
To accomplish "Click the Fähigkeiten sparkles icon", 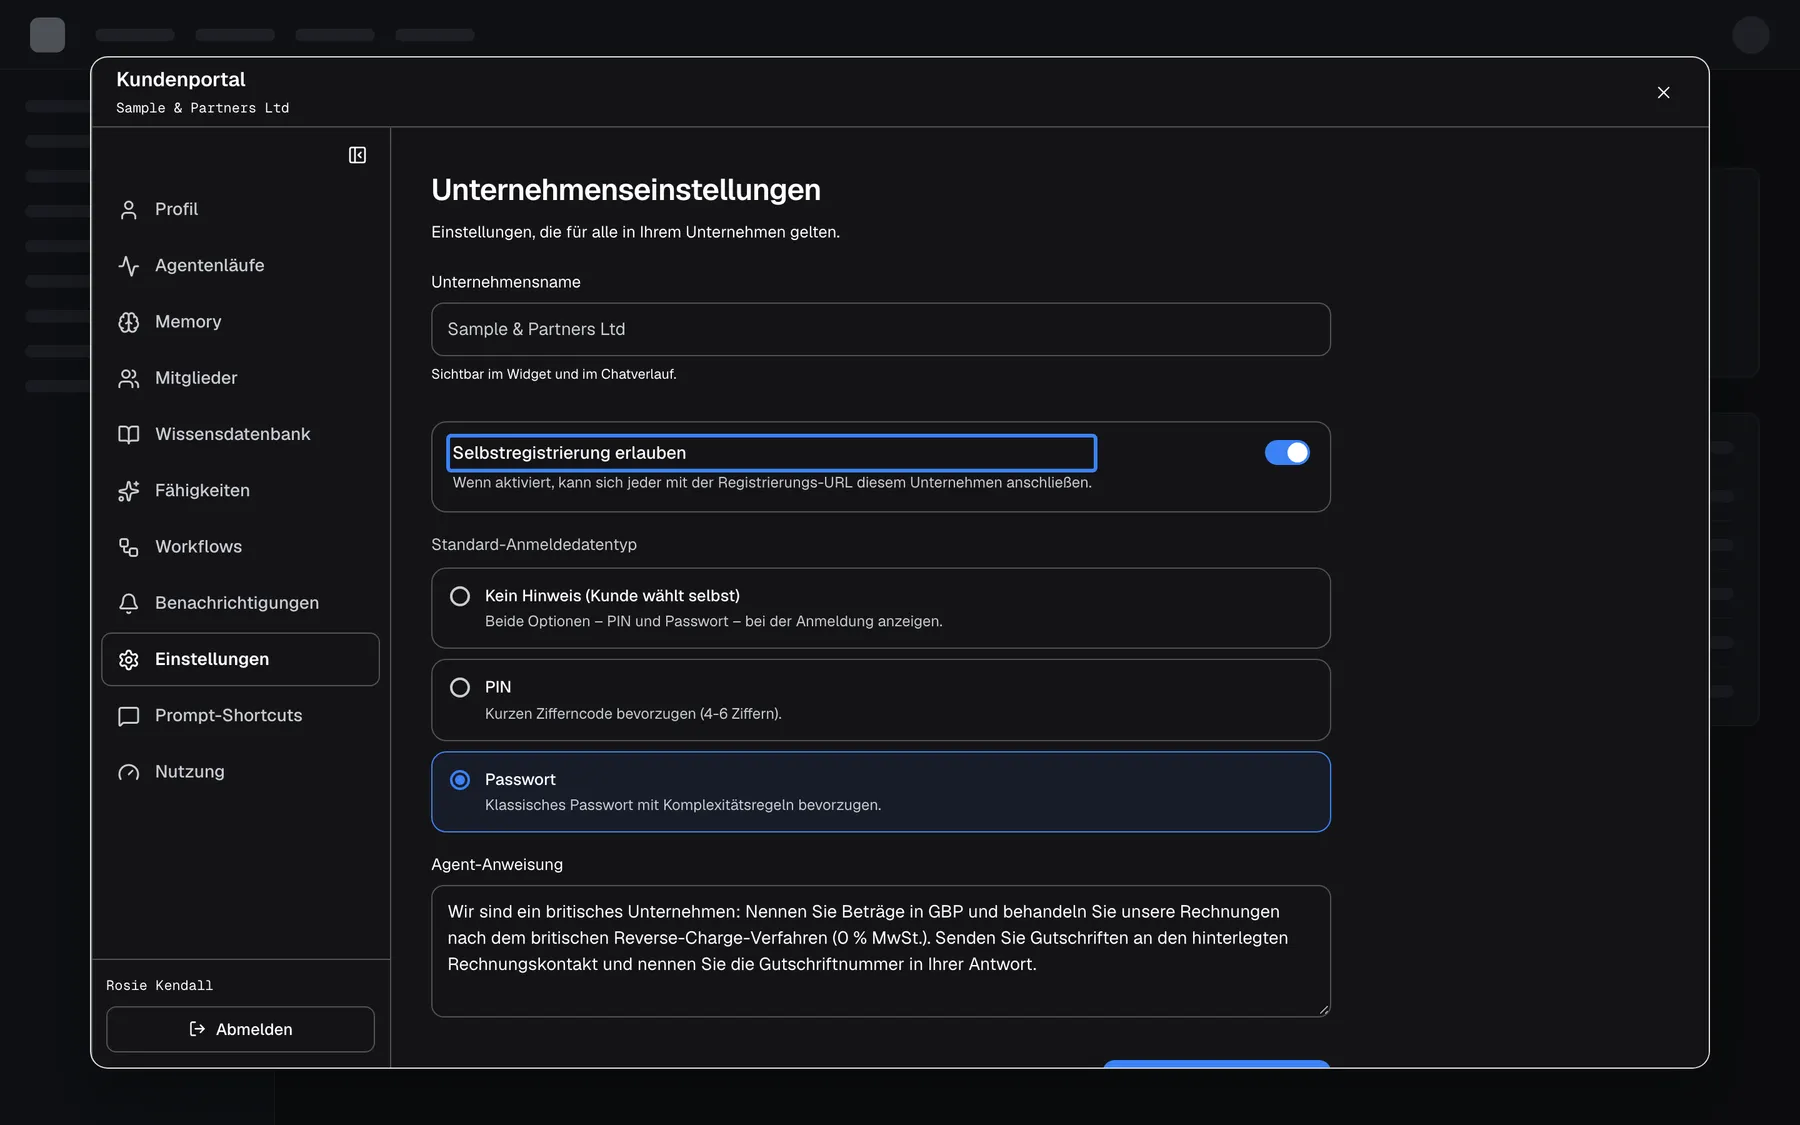I will coord(129,491).
